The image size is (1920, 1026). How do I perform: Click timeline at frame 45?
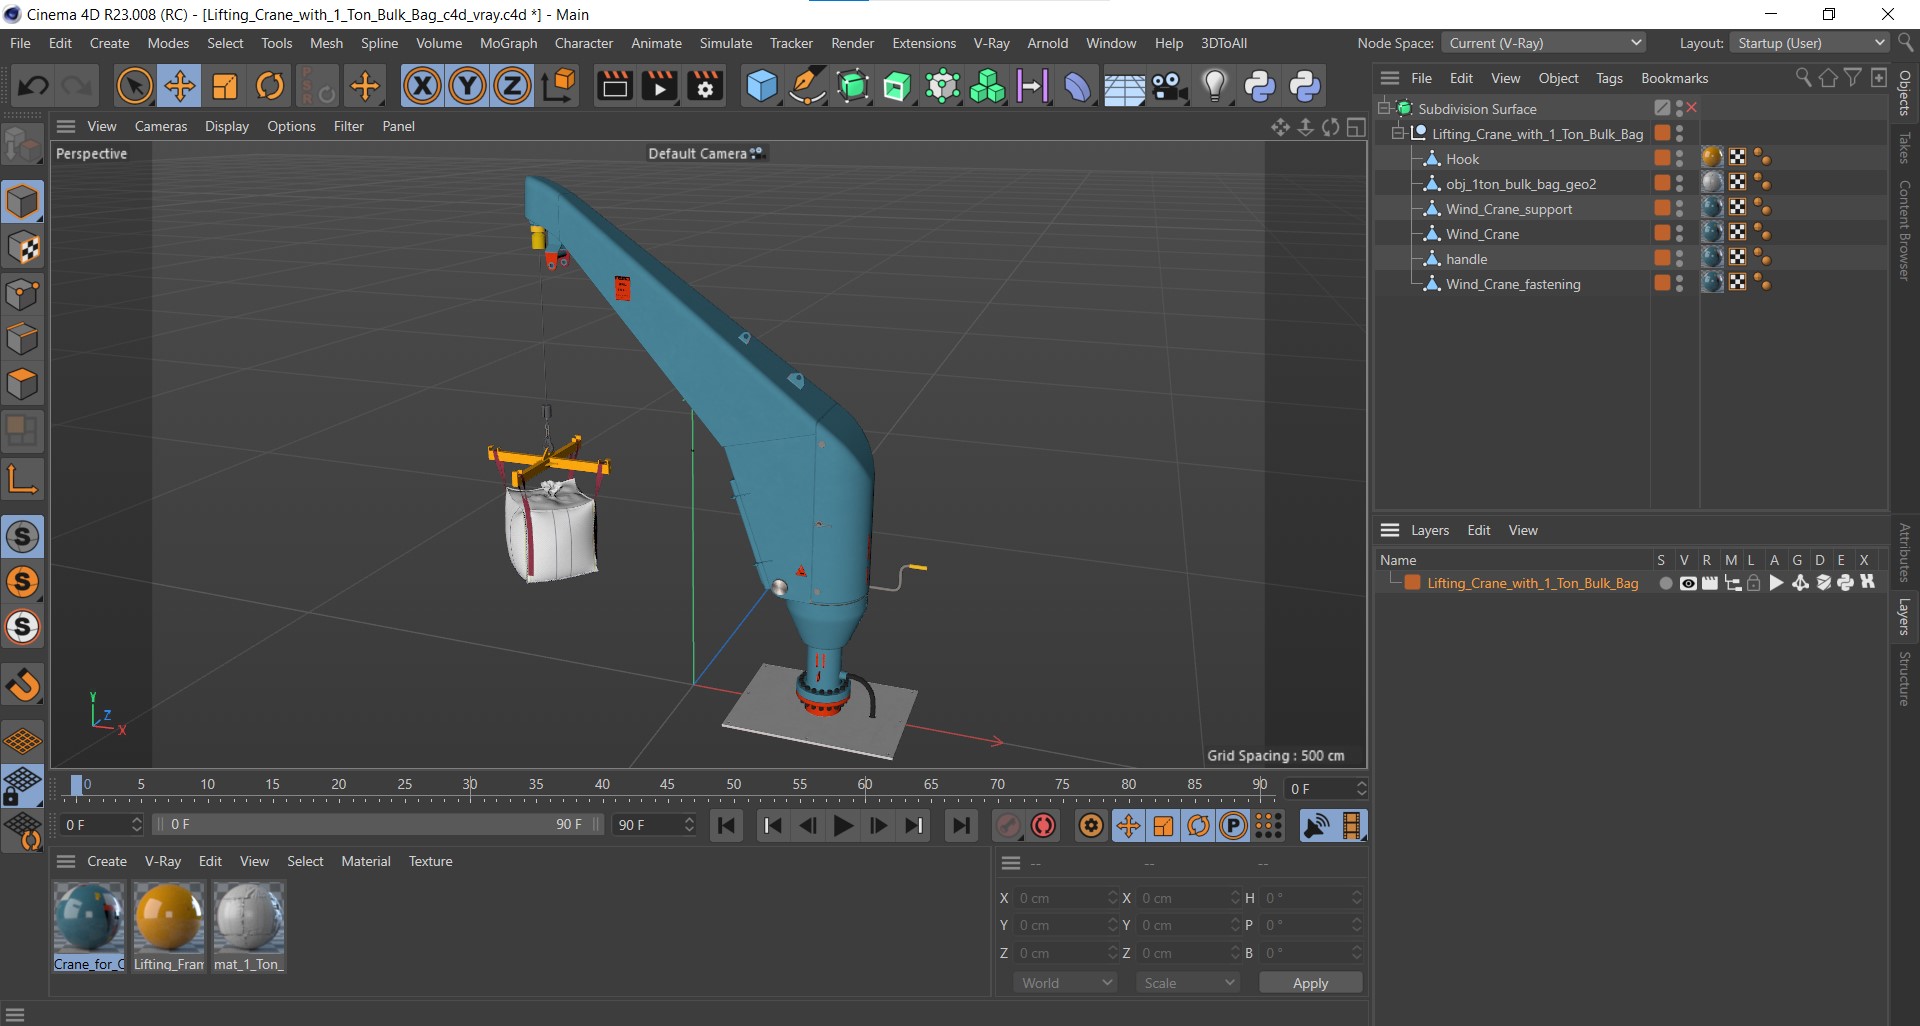click(667, 785)
